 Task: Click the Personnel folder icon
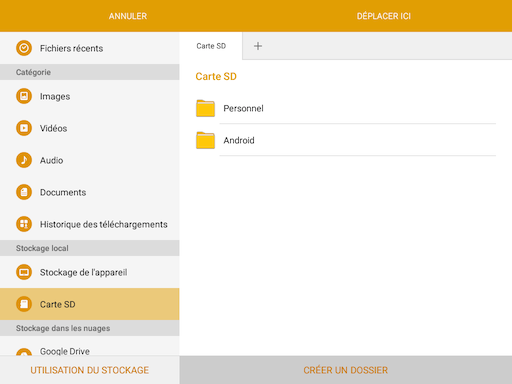click(x=205, y=108)
